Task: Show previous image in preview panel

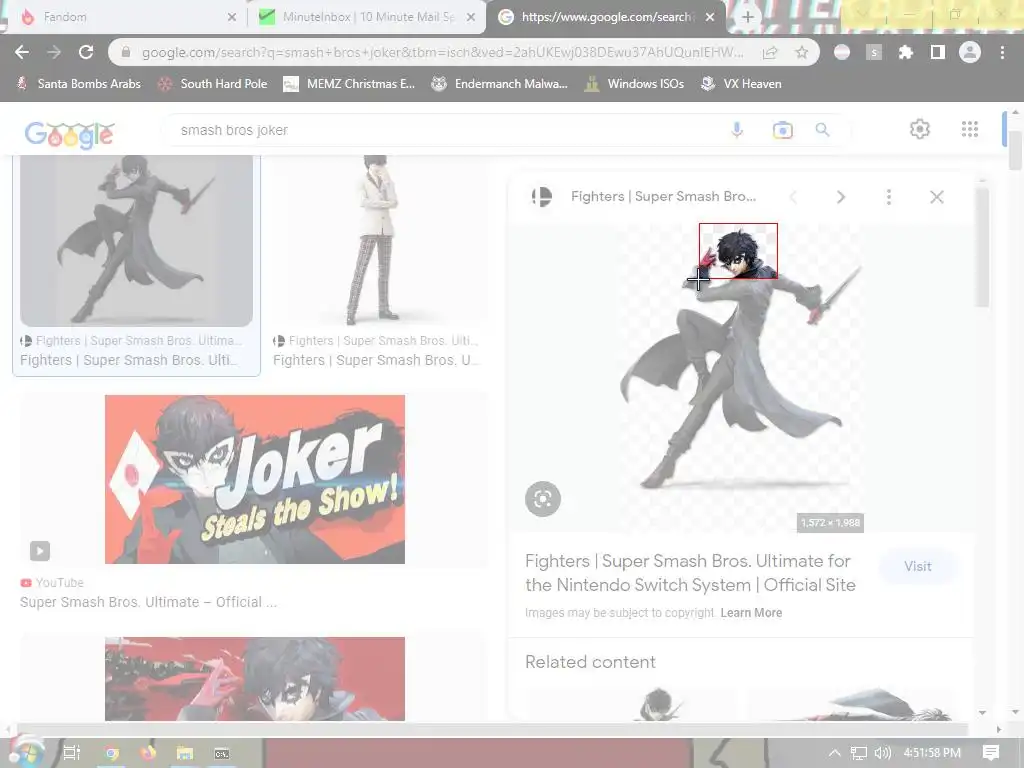Action: pyautogui.click(x=793, y=197)
